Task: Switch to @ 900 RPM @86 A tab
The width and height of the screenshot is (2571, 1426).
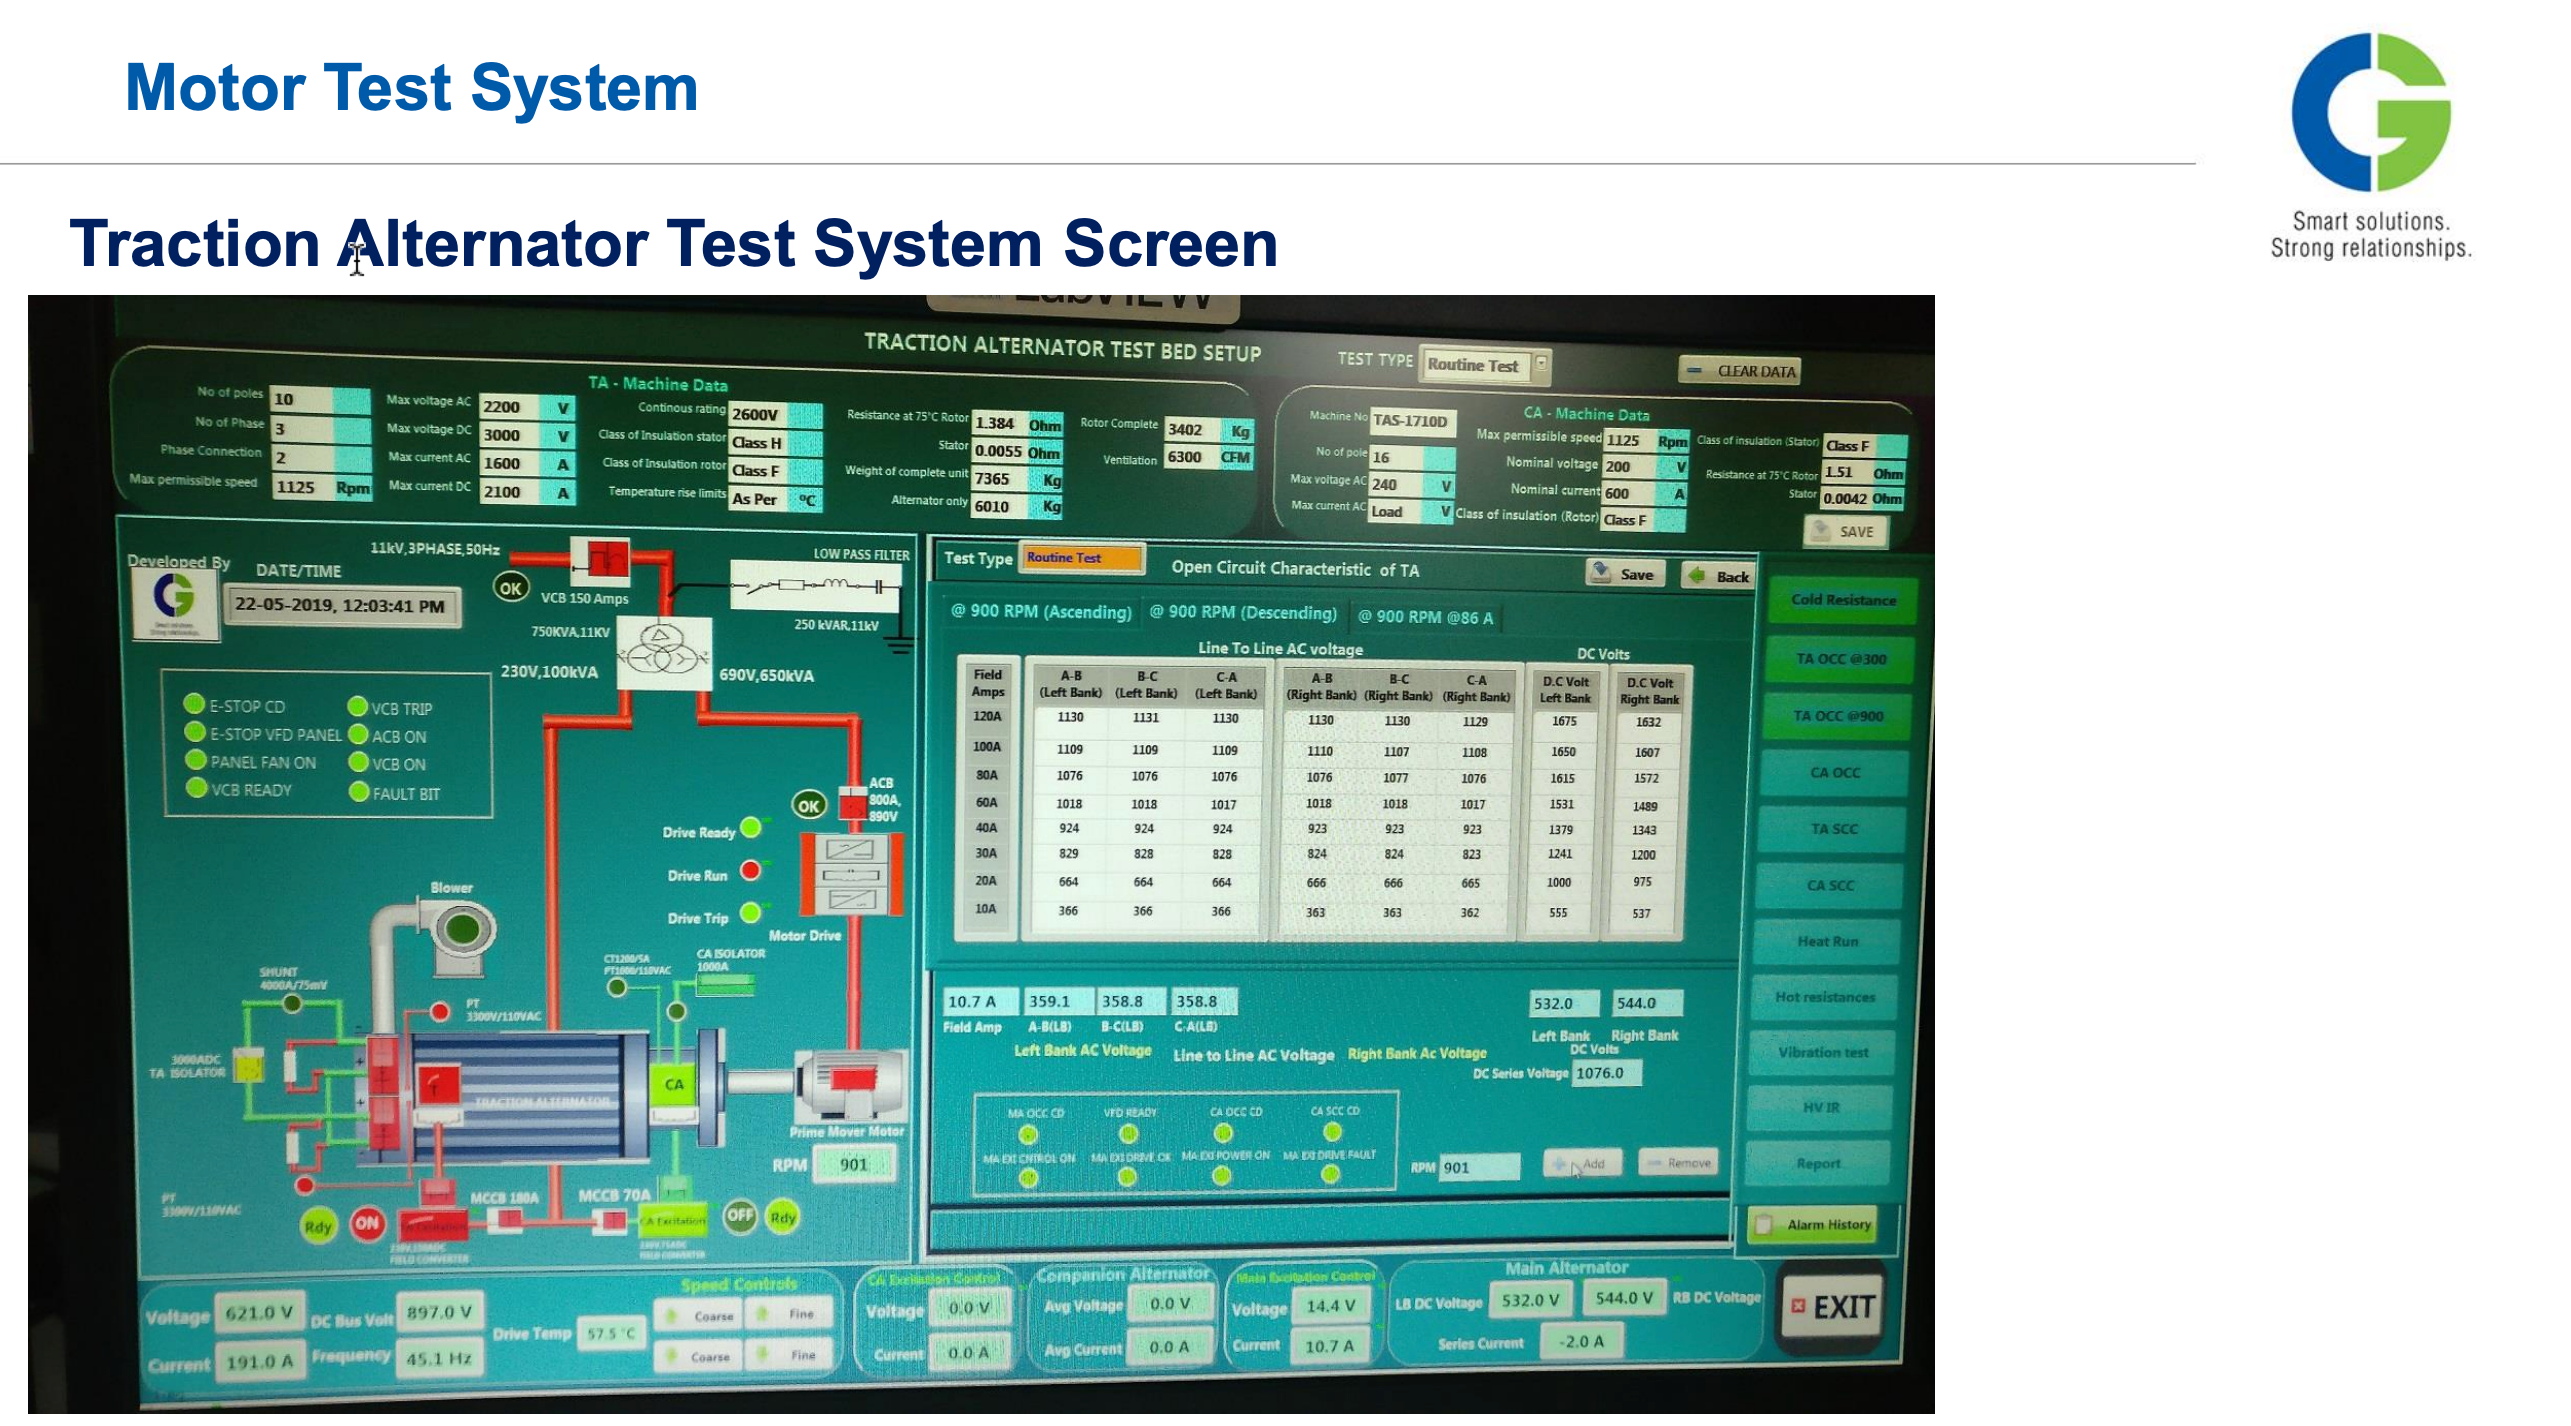Action: pos(1424,618)
